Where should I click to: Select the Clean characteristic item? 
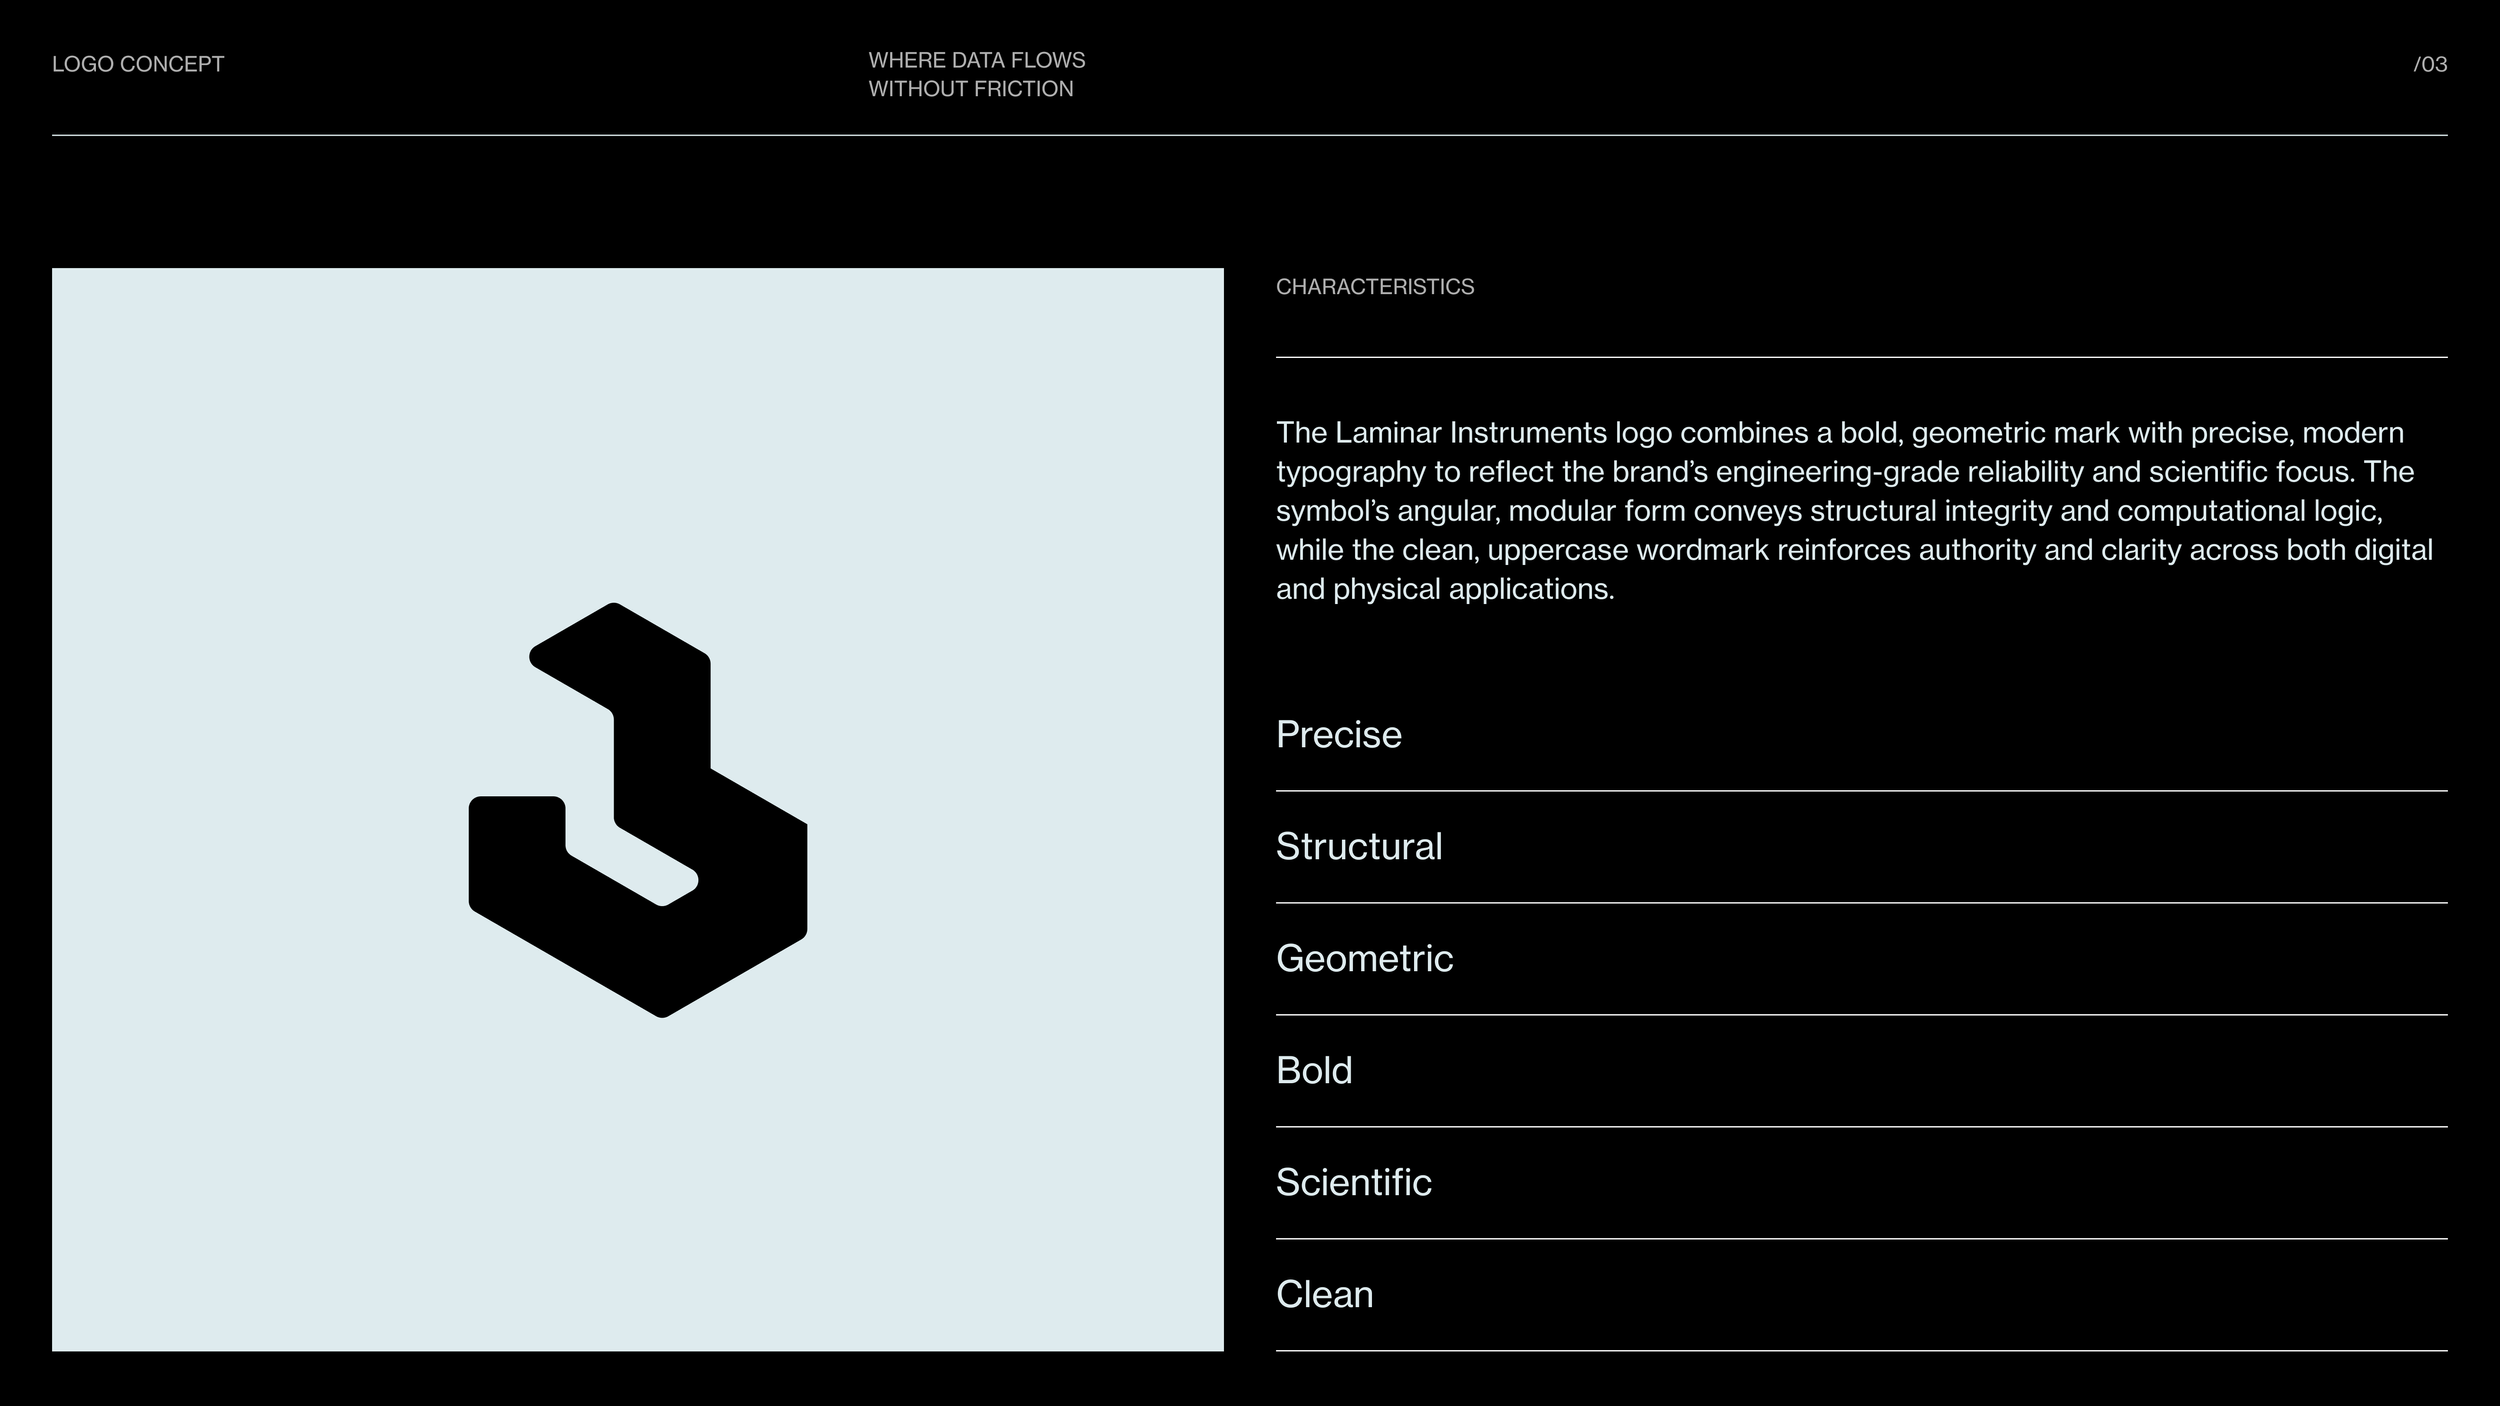point(1324,1295)
